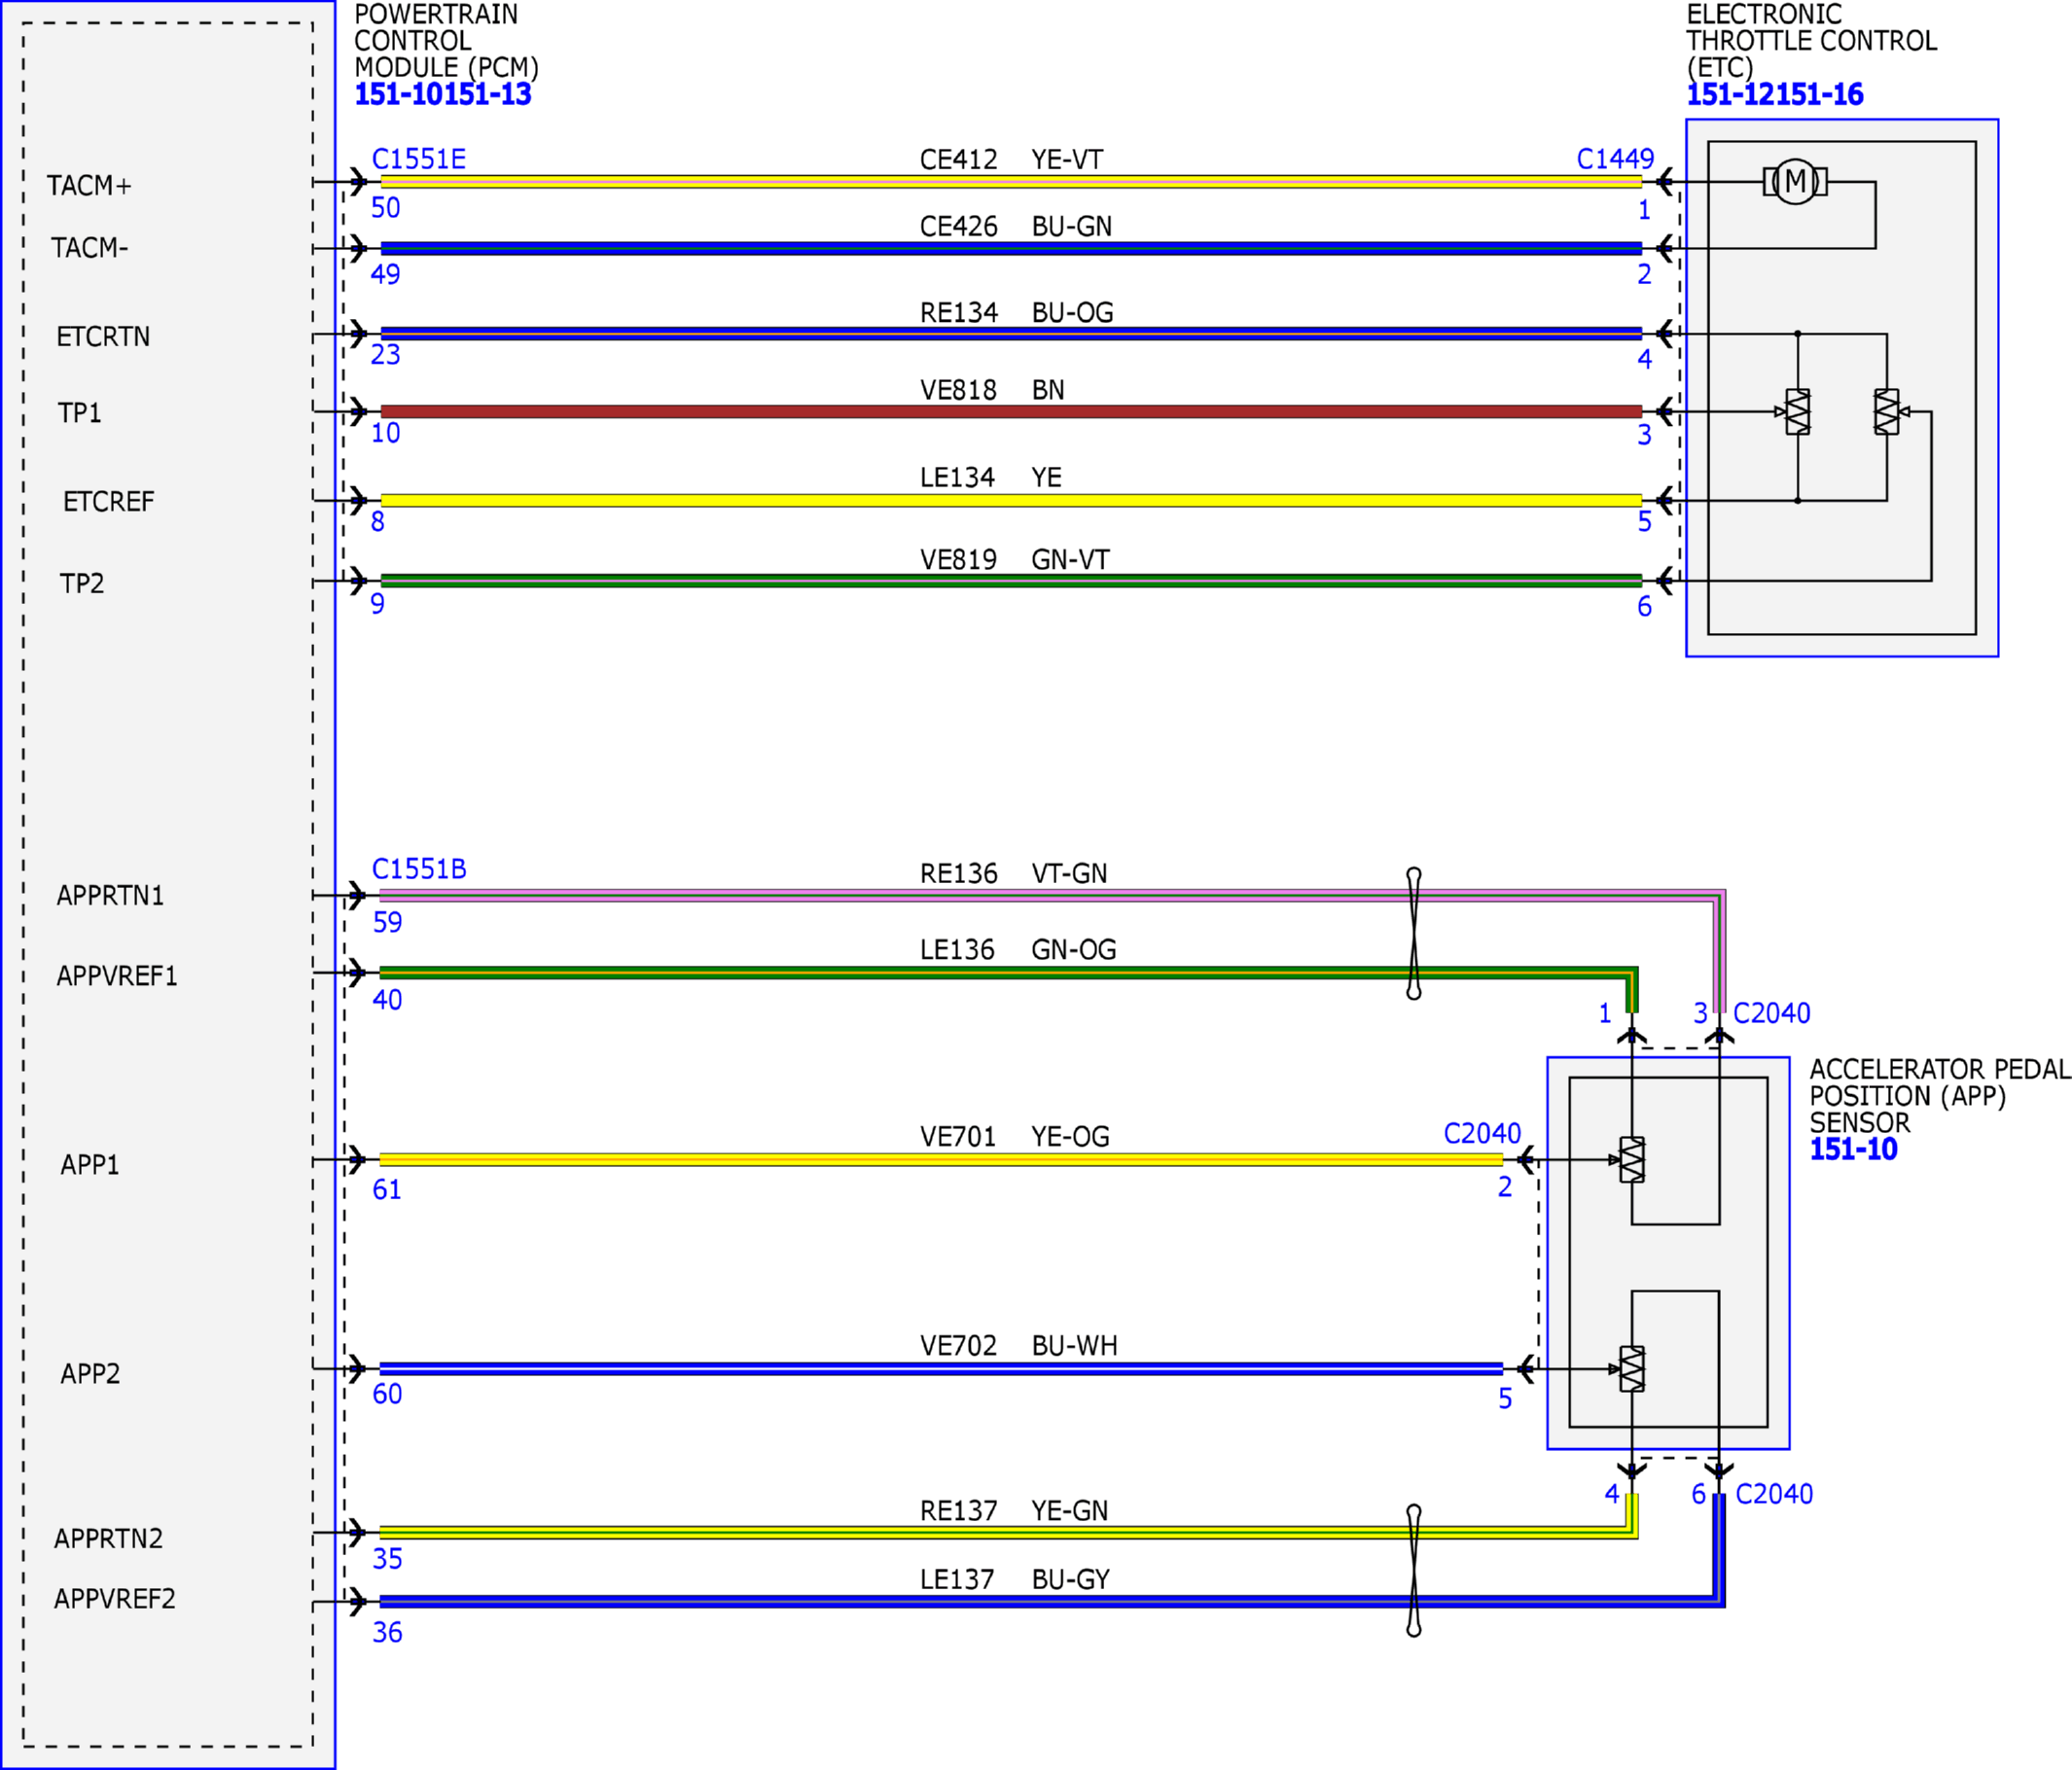Click PCM pin number 59
This screenshot has height=1770, width=2072.
(x=387, y=922)
